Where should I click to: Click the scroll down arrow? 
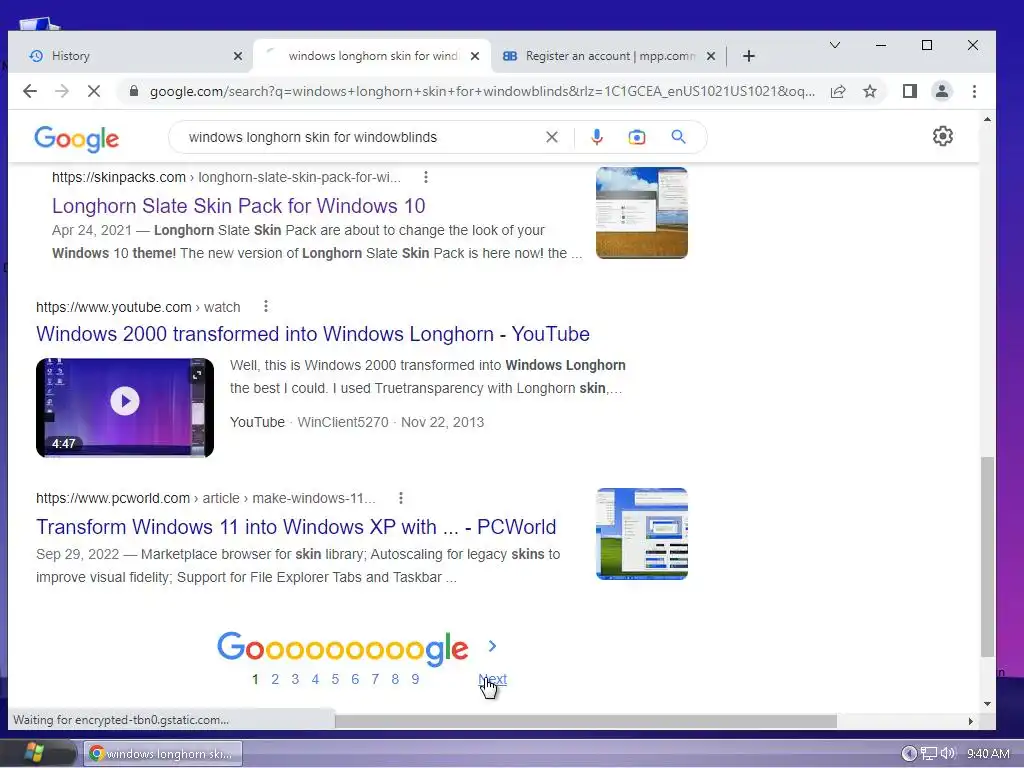coord(987,704)
